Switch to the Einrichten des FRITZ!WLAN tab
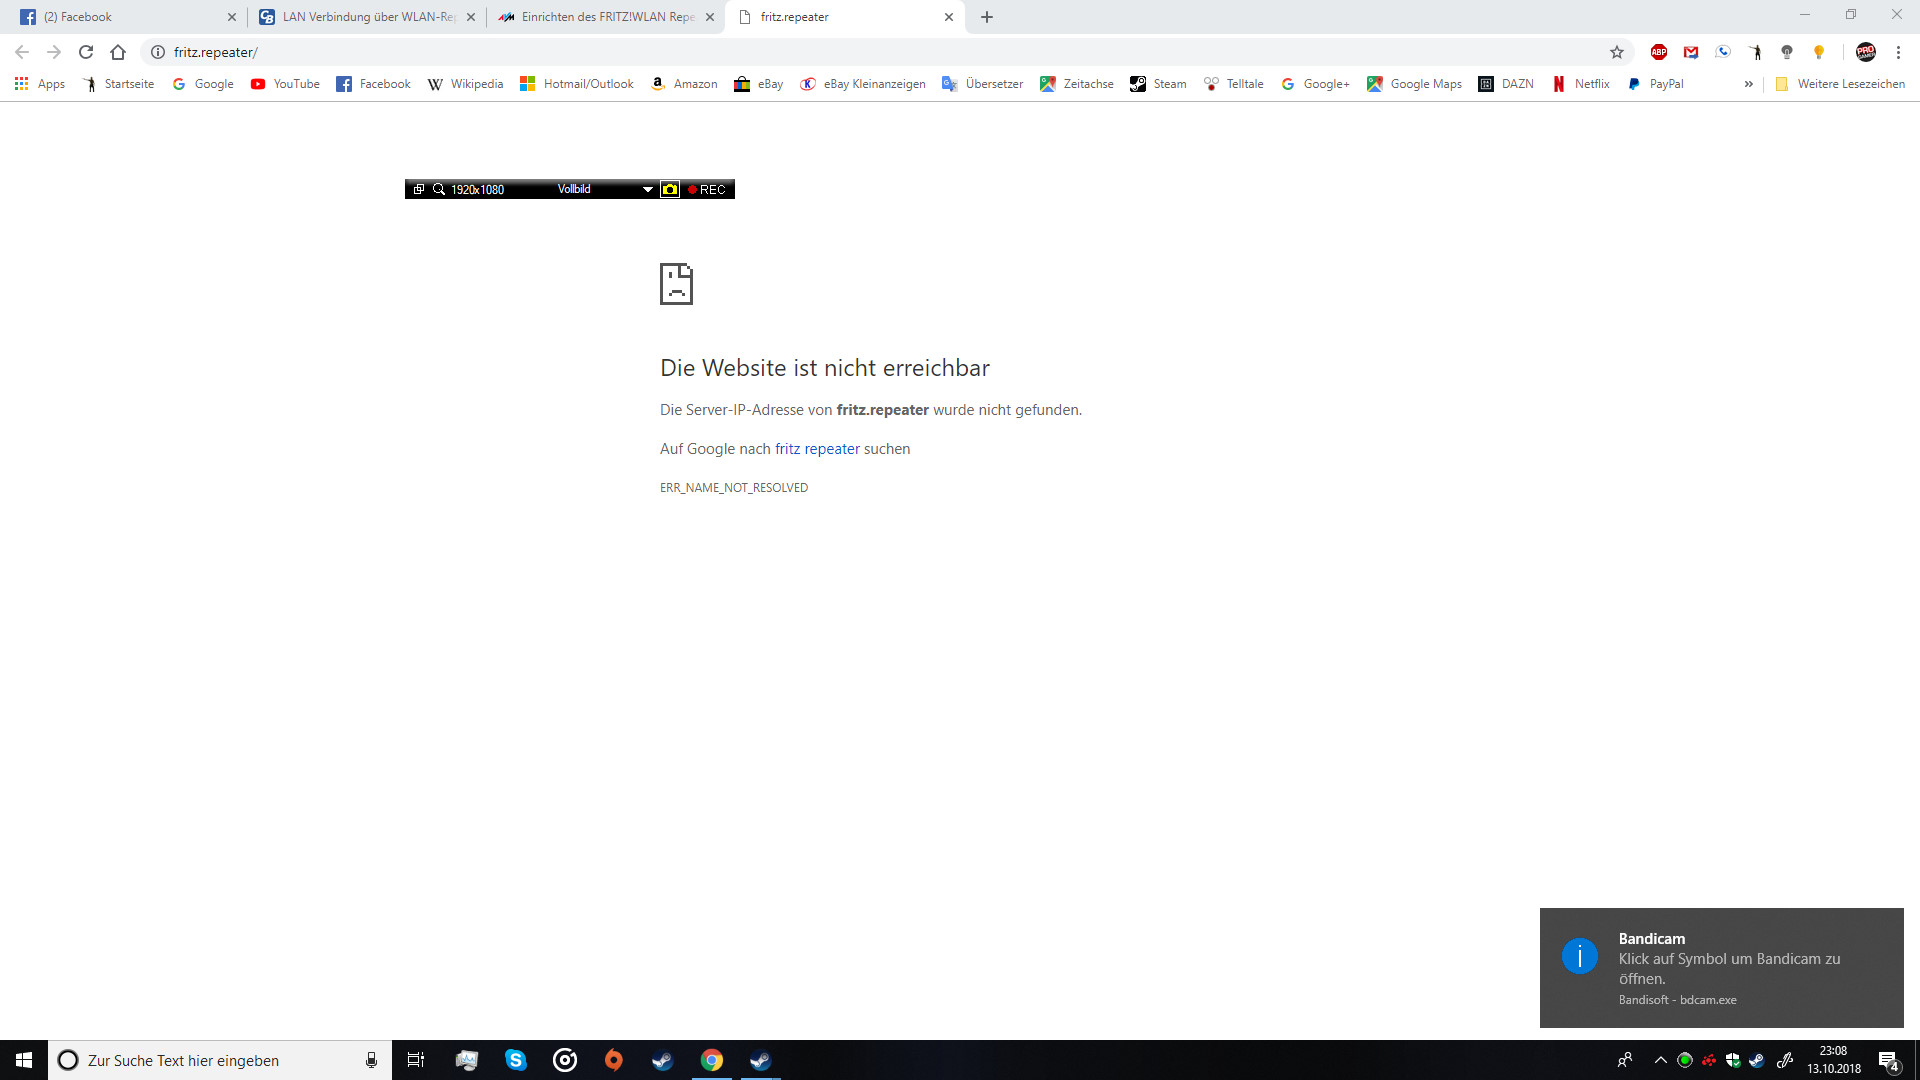The height and width of the screenshot is (1080, 1920). (x=600, y=17)
